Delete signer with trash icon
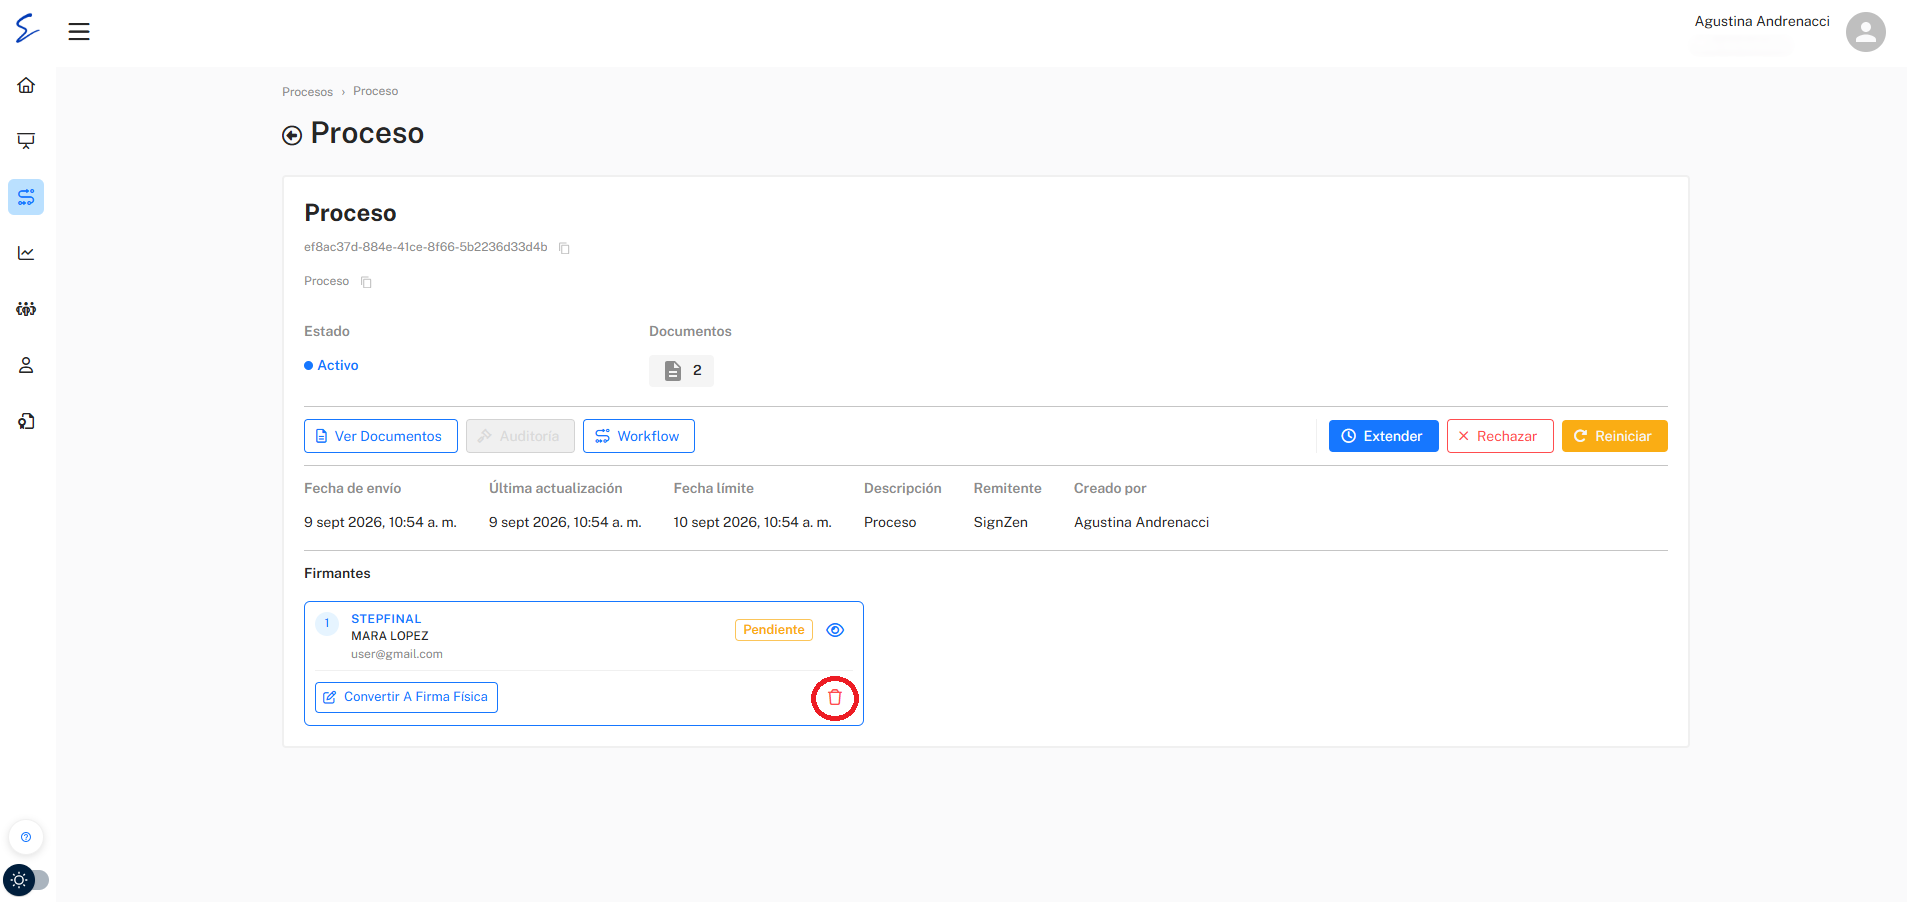 click(835, 698)
